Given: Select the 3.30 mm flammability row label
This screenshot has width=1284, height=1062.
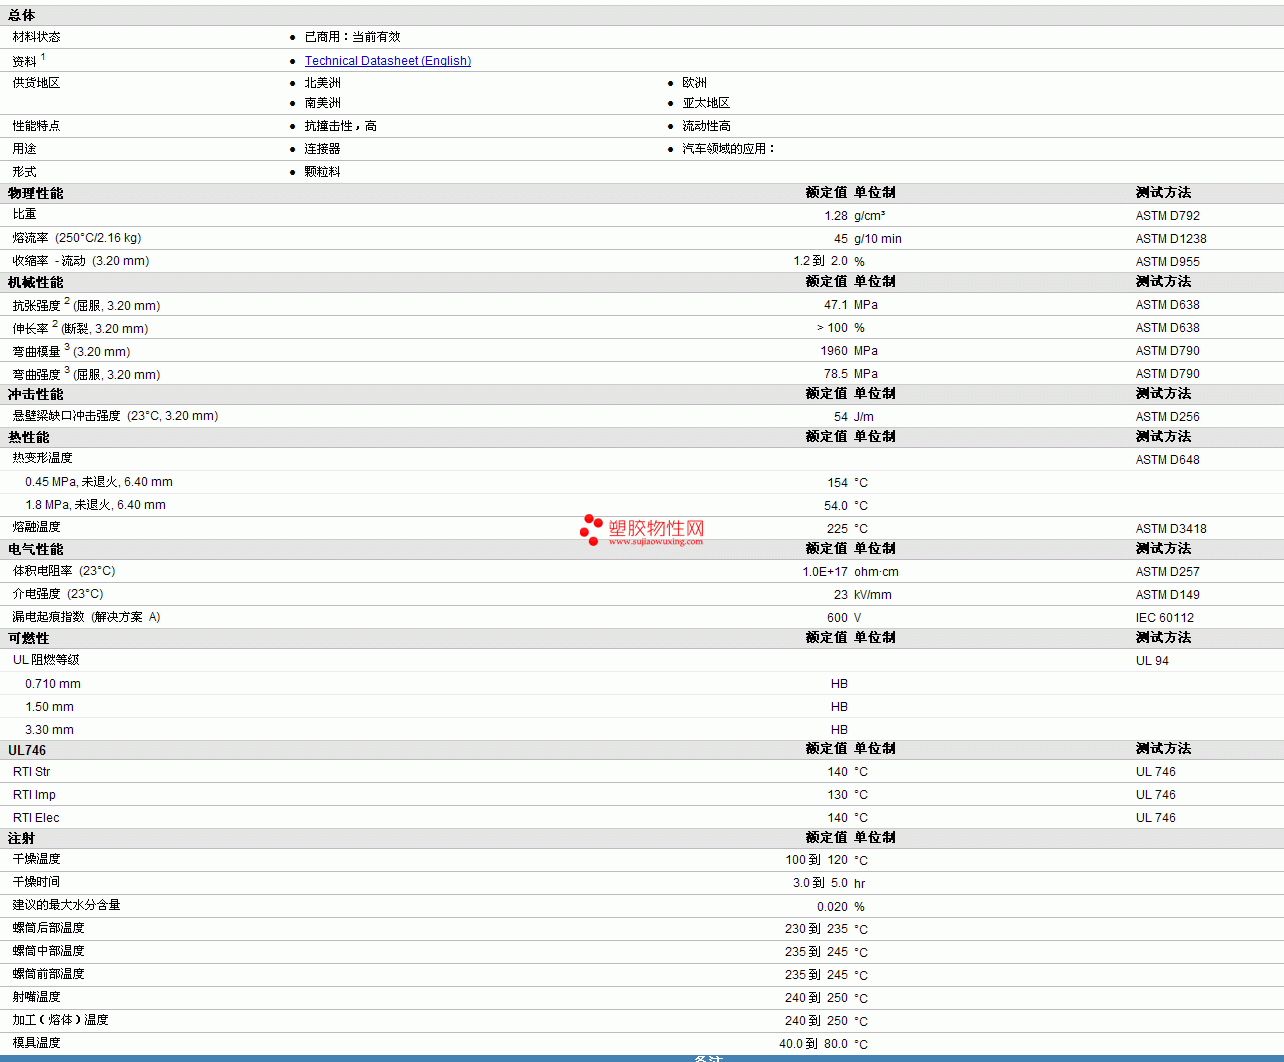Looking at the screenshot, I should click(49, 730).
